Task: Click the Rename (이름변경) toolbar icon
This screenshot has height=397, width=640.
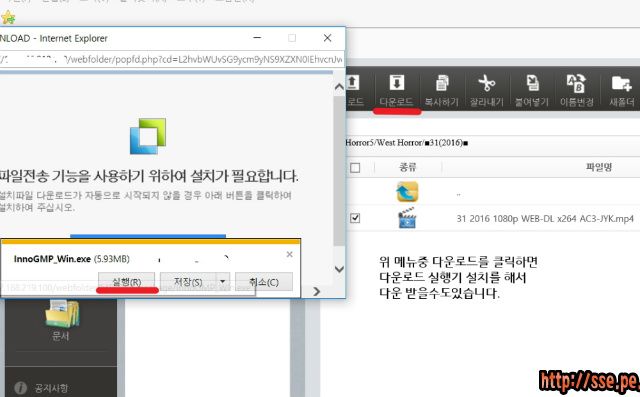Action: (576, 83)
